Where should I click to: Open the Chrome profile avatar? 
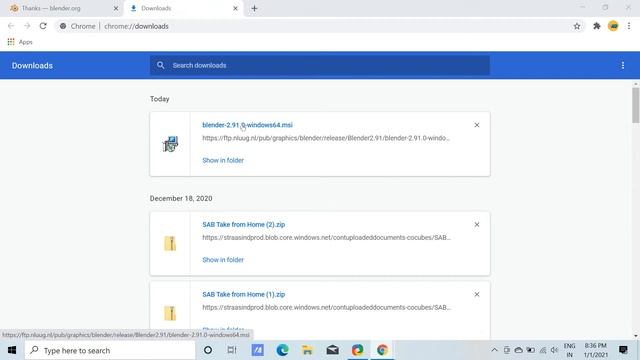(x=613, y=26)
